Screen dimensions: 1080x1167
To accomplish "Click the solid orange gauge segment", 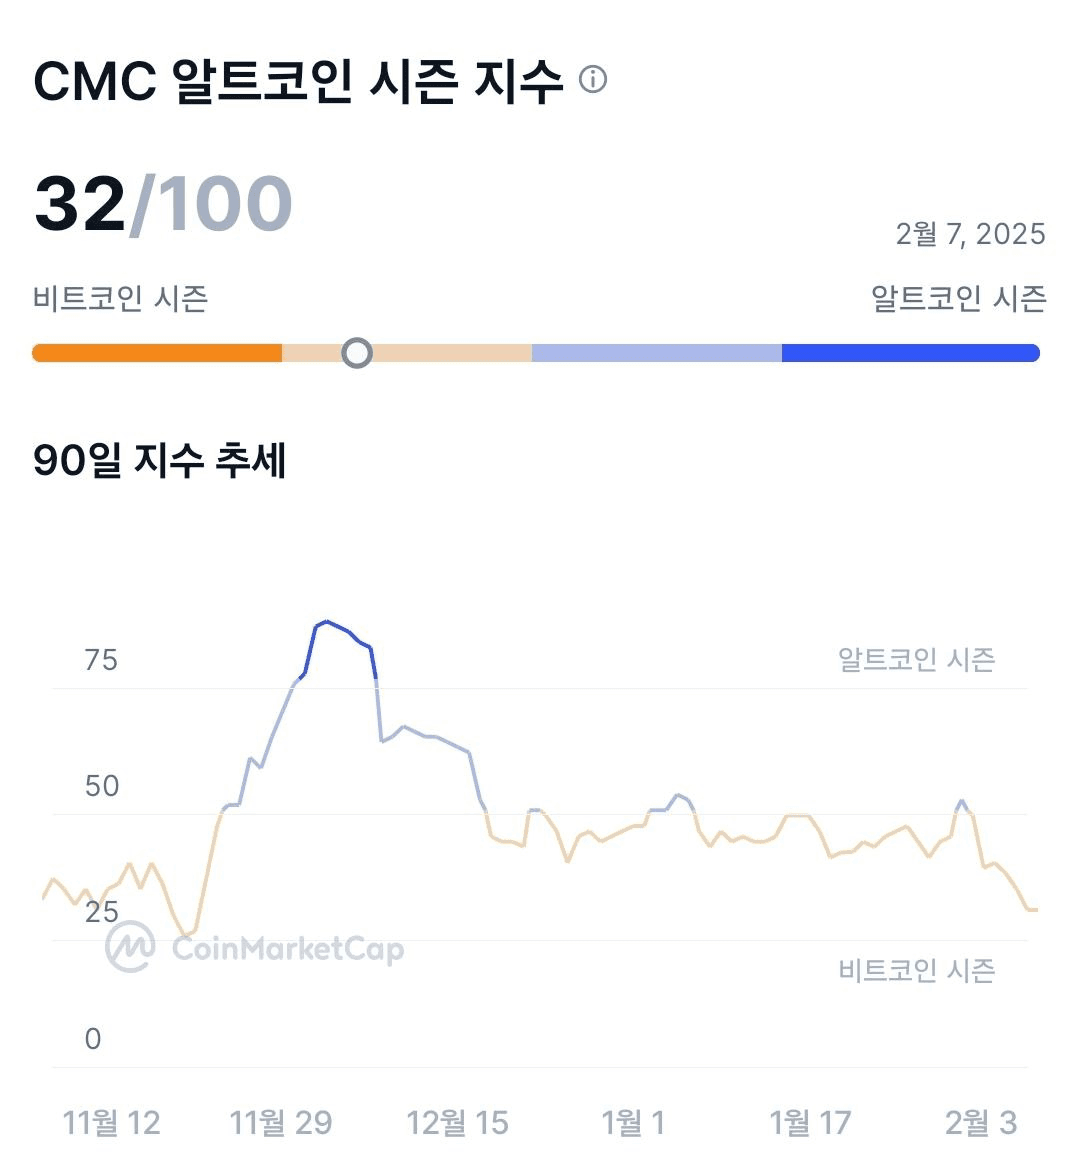I will point(157,353).
